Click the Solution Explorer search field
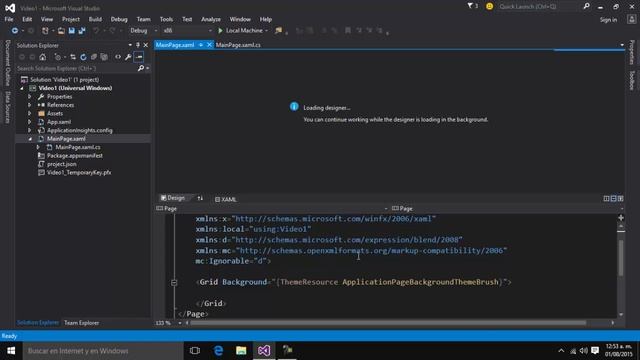 click(x=77, y=68)
